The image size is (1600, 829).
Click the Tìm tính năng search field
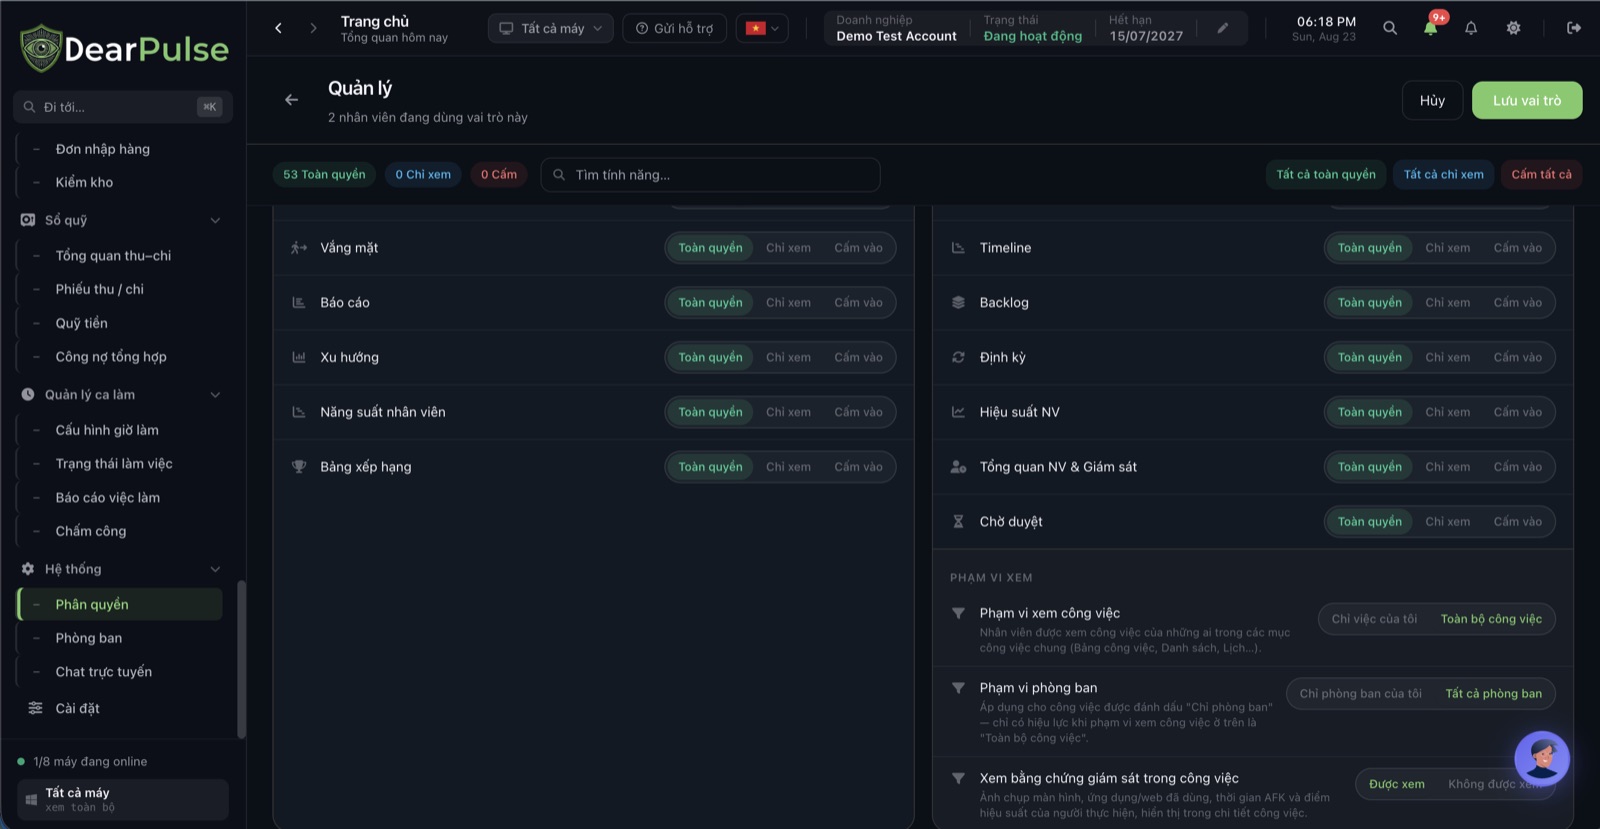[x=710, y=175]
